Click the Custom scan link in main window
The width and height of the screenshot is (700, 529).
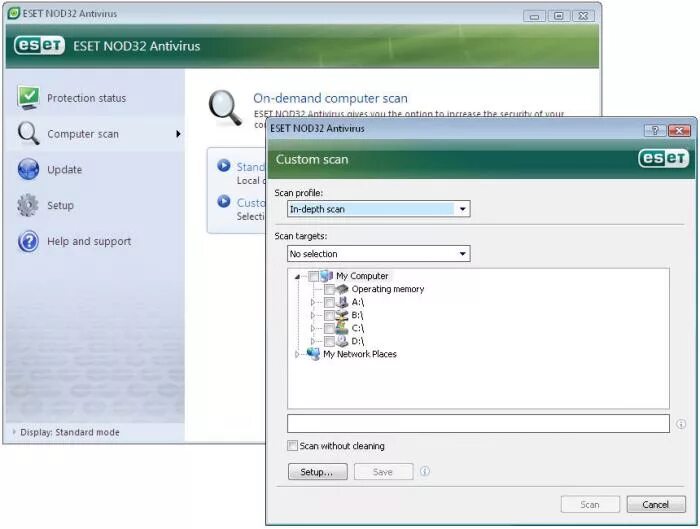[250, 203]
